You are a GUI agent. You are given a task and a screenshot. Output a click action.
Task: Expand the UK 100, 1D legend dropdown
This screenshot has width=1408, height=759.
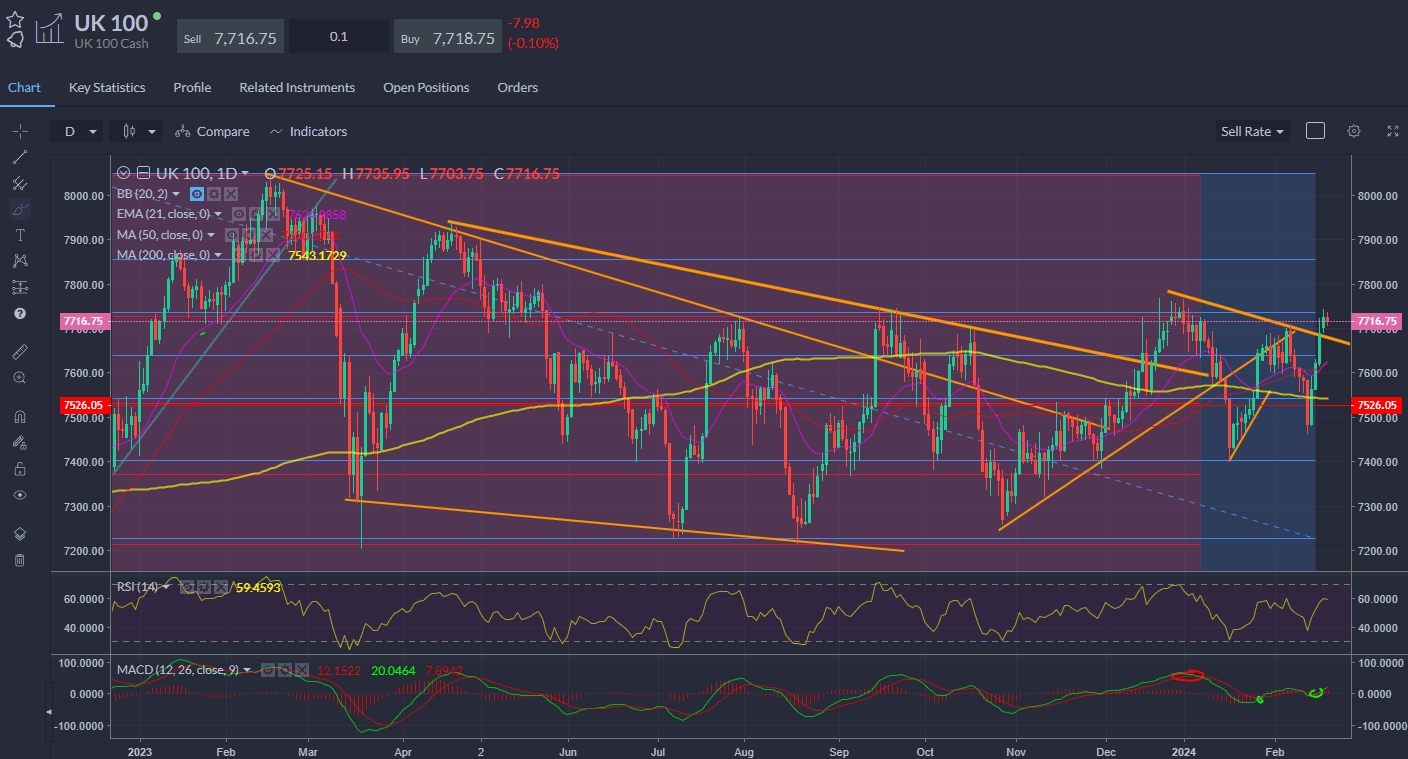244,173
